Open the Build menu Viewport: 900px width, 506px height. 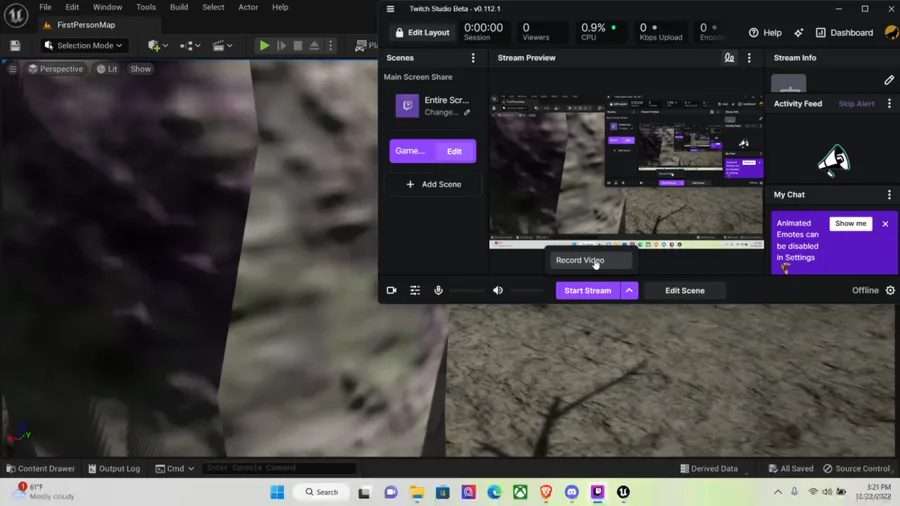point(179,7)
